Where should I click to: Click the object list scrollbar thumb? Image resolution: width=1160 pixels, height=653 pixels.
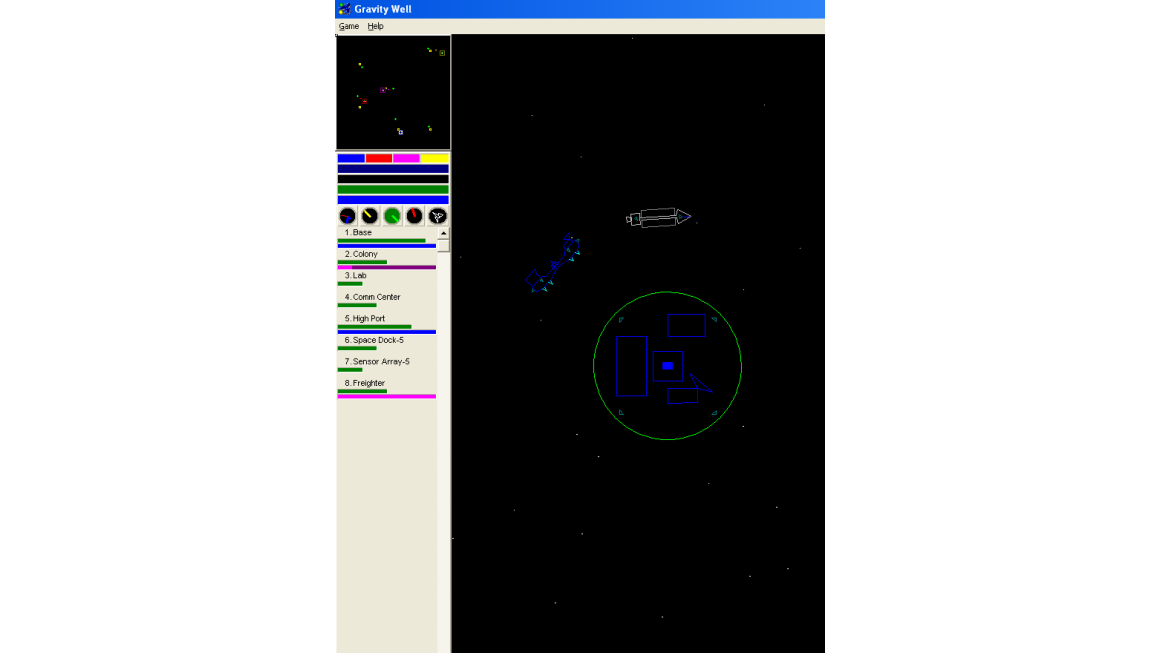(443, 246)
